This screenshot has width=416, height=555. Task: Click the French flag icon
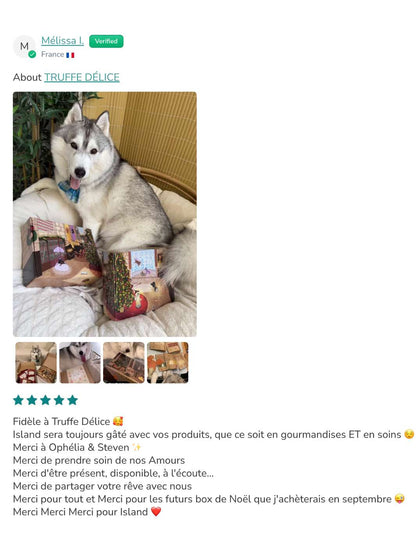click(70, 55)
